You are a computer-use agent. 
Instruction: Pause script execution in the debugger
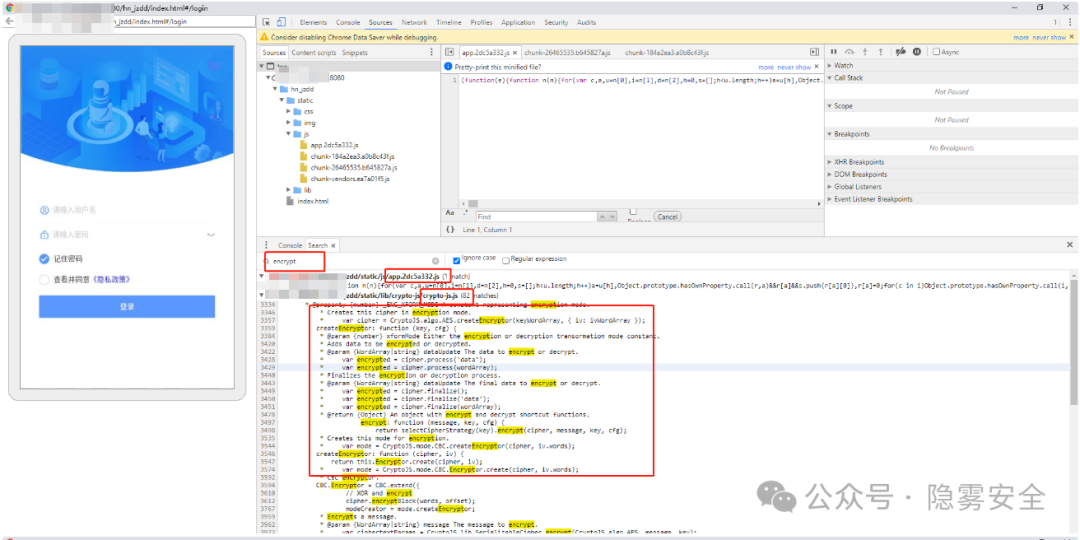(834, 52)
